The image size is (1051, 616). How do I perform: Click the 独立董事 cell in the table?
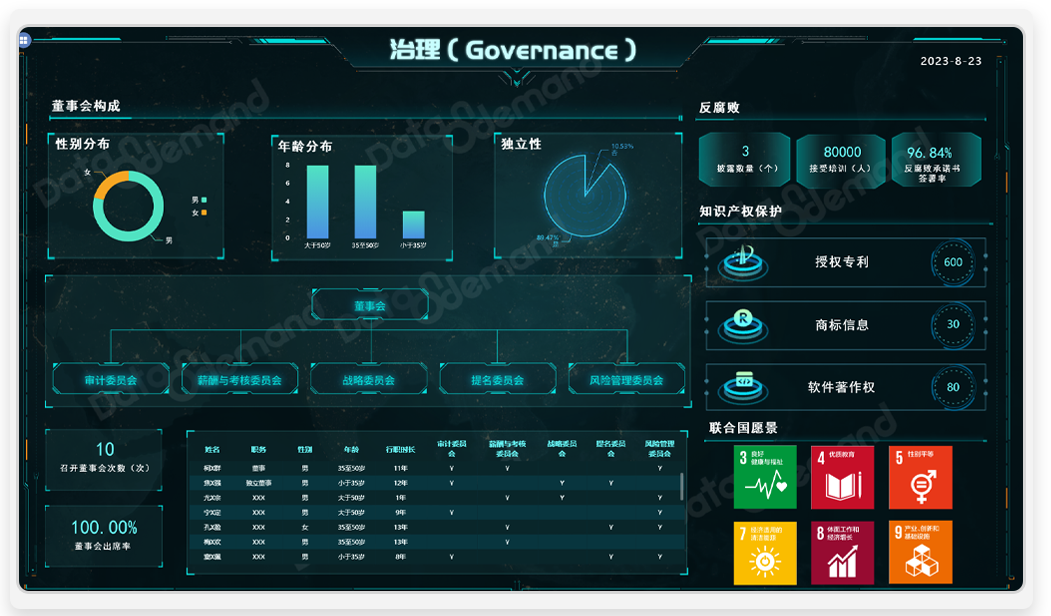click(258, 483)
